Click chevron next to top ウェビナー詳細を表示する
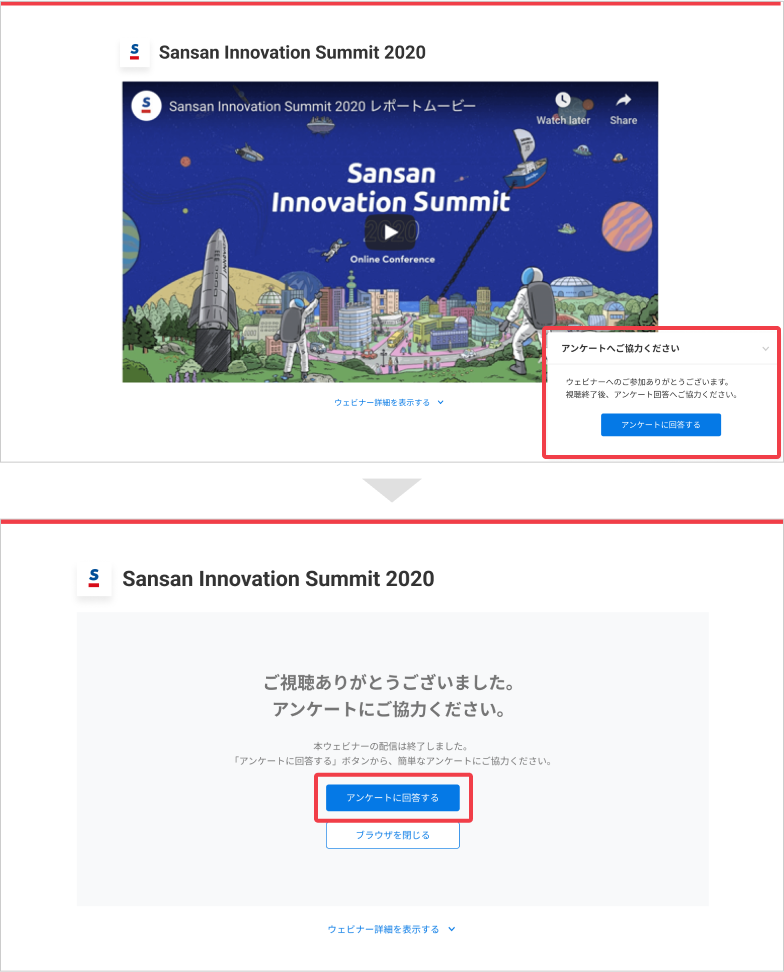This screenshot has height=972, width=784. [441, 402]
